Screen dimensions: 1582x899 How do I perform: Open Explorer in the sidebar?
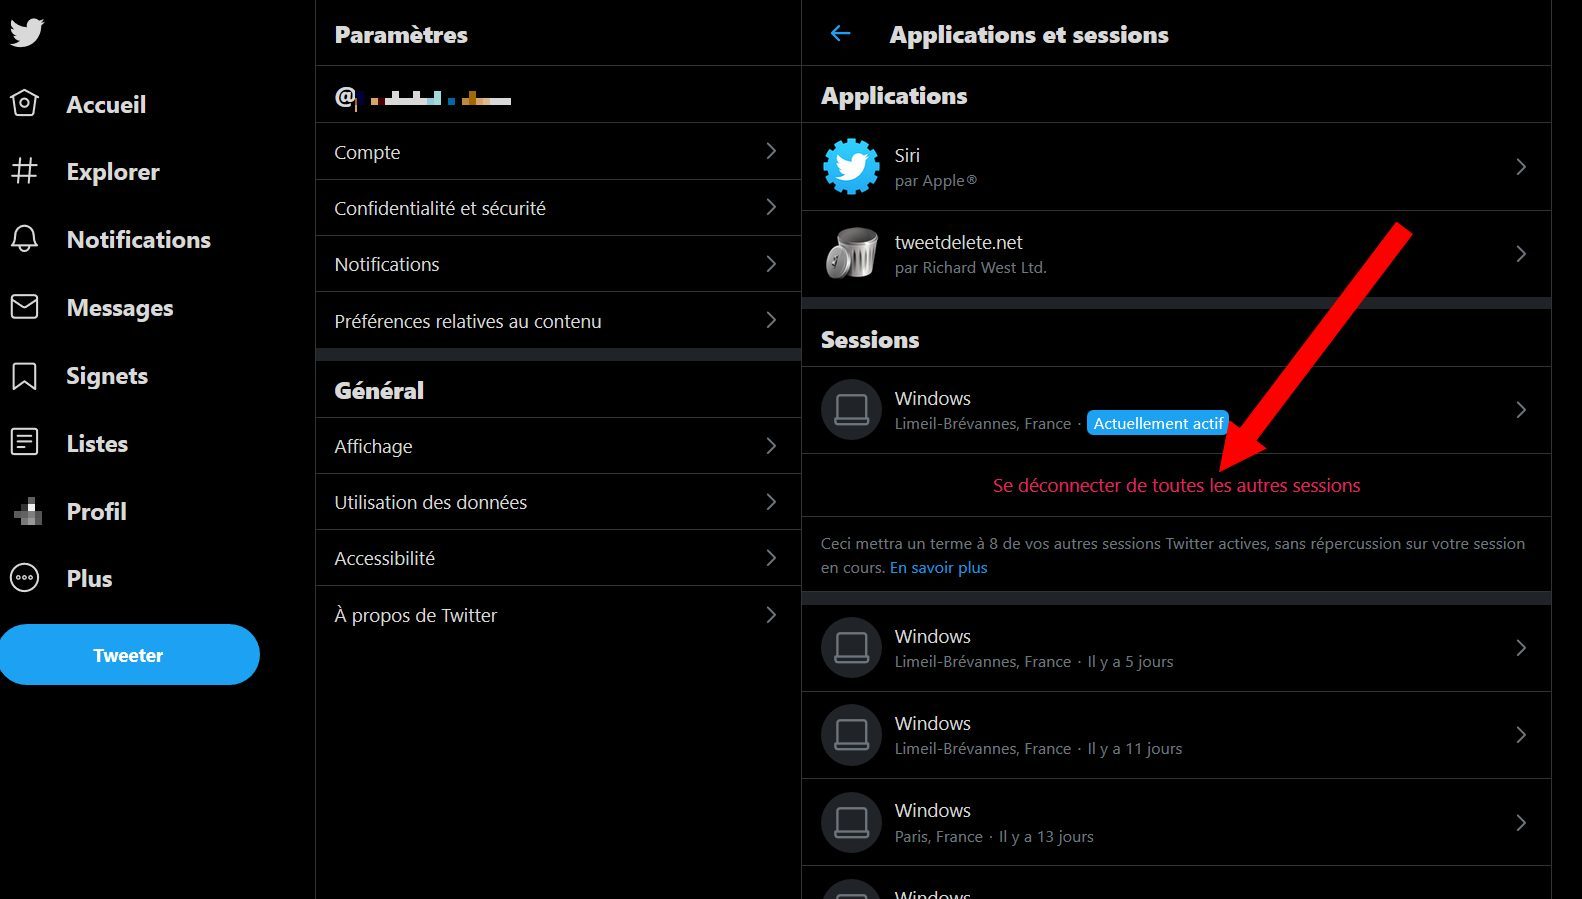pos(113,172)
